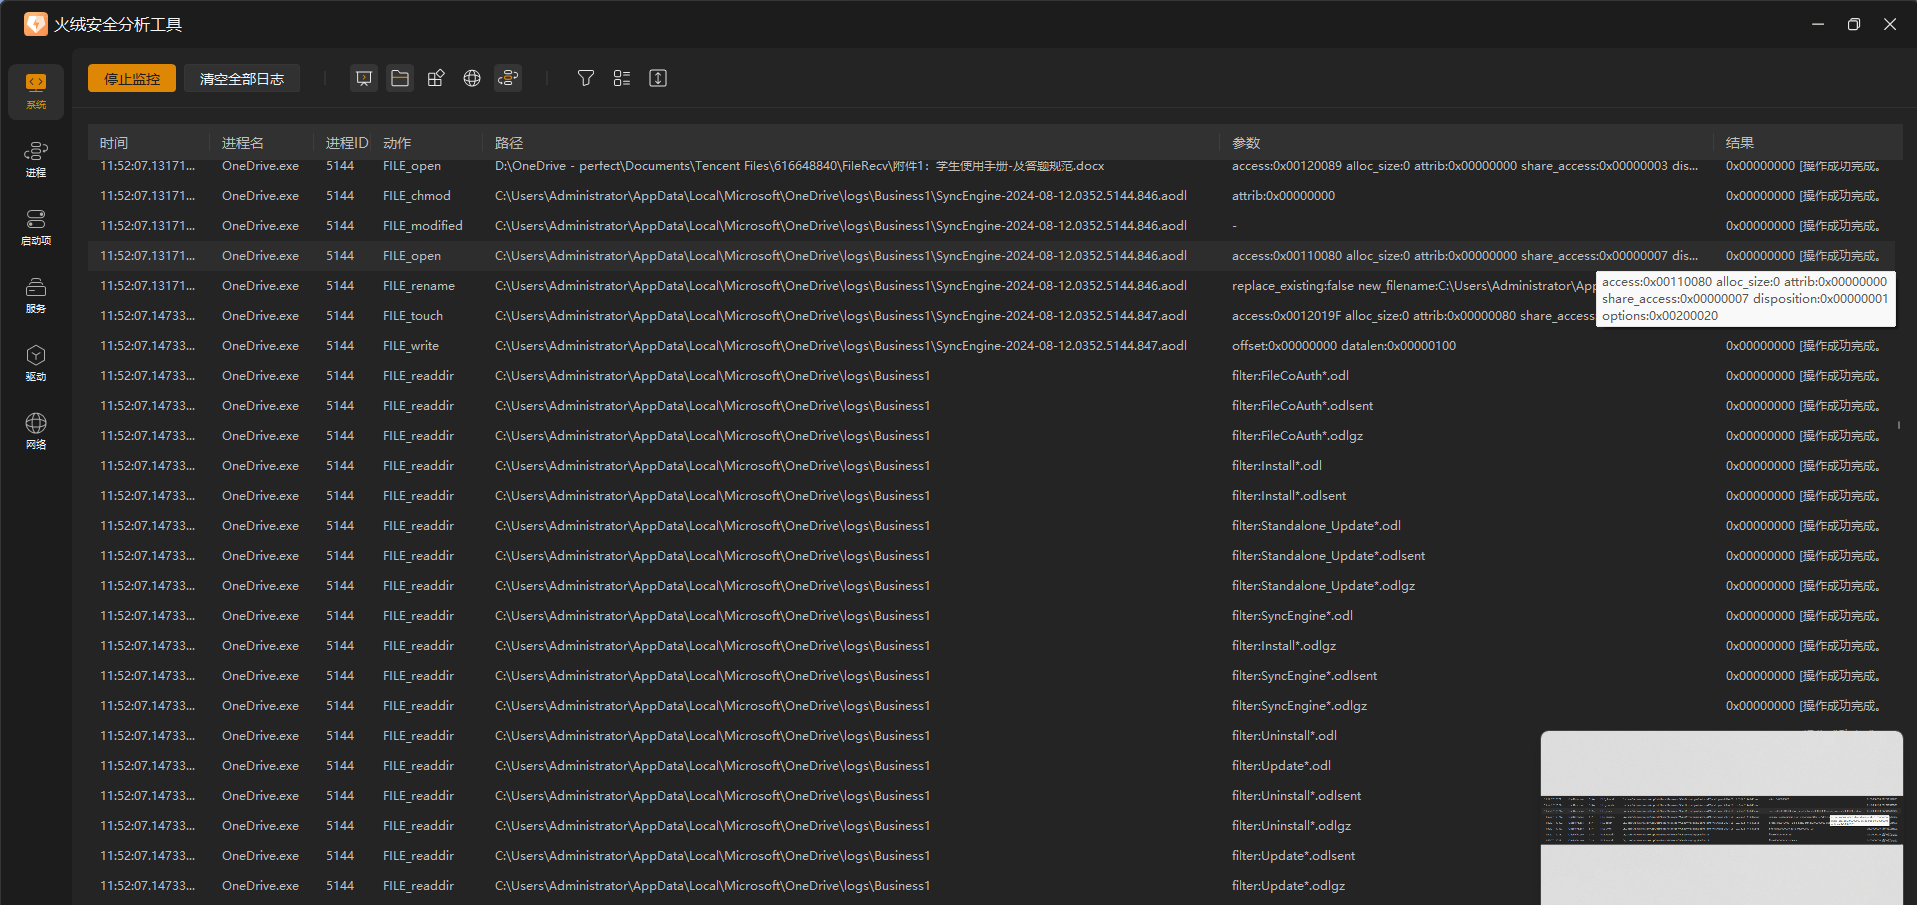Toggle the screen-shaped monitoring icon in toolbar
The image size is (1917, 905).
point(364,78)
